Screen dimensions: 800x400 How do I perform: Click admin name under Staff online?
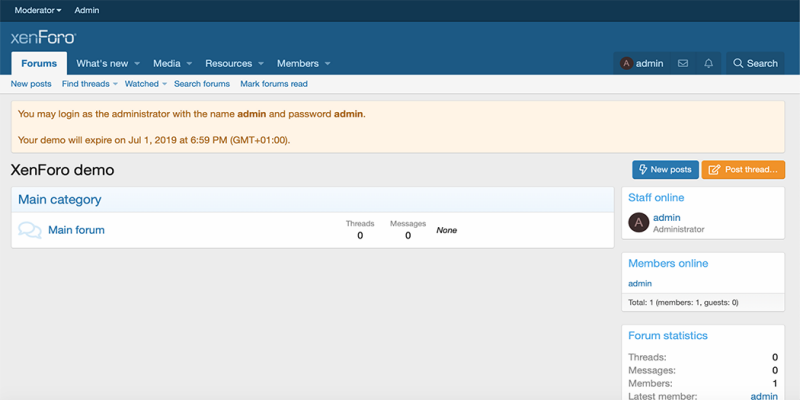tap(667, 218)
